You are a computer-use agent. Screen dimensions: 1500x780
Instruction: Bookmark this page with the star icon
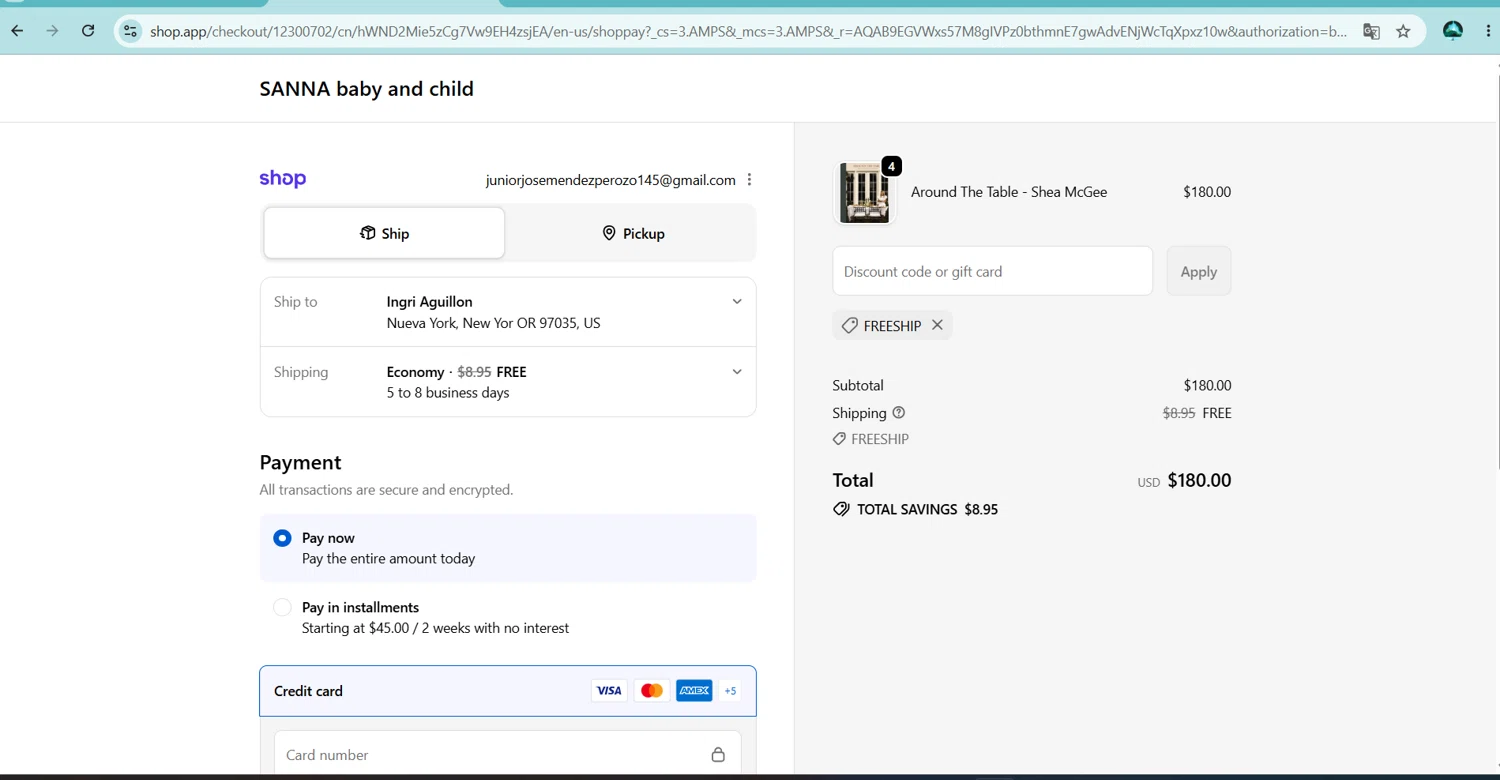click(1403, 32)
